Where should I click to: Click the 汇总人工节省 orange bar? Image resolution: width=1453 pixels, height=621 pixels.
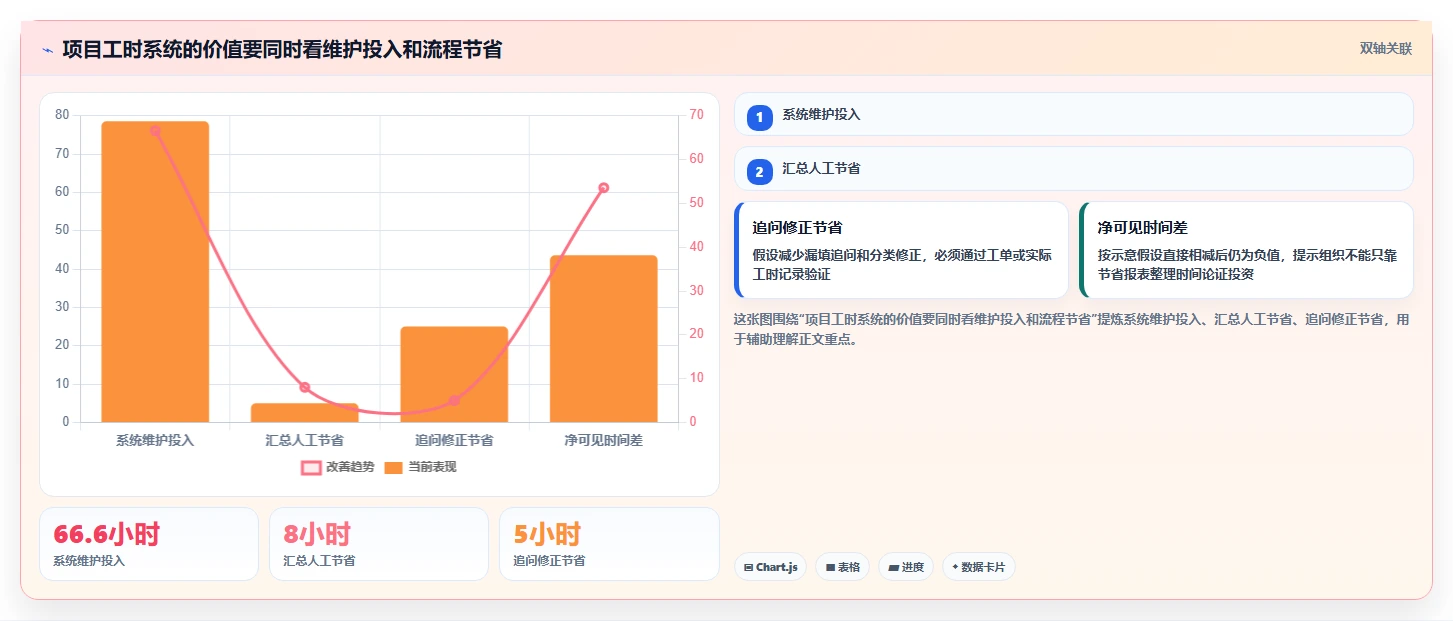point(305,413)
